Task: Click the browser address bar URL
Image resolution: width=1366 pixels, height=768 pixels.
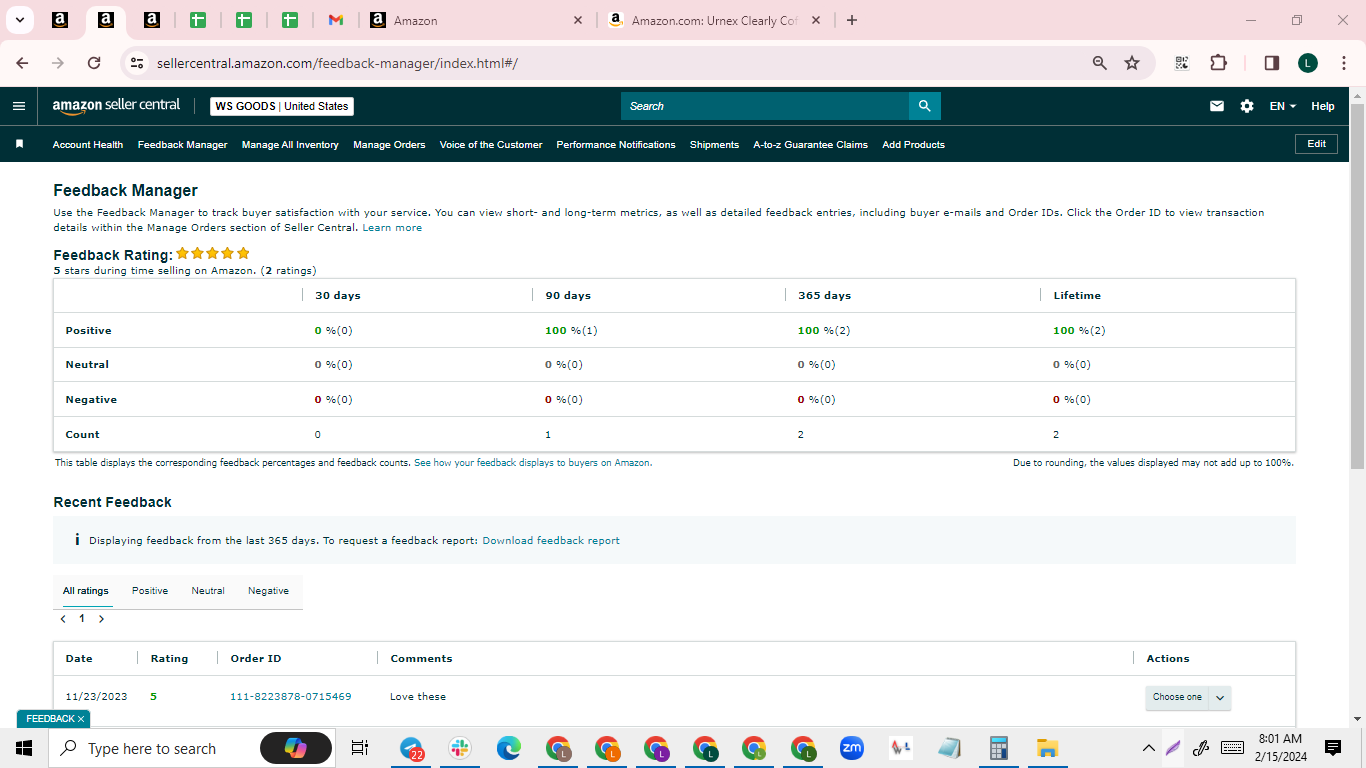Action: point(337,63)
